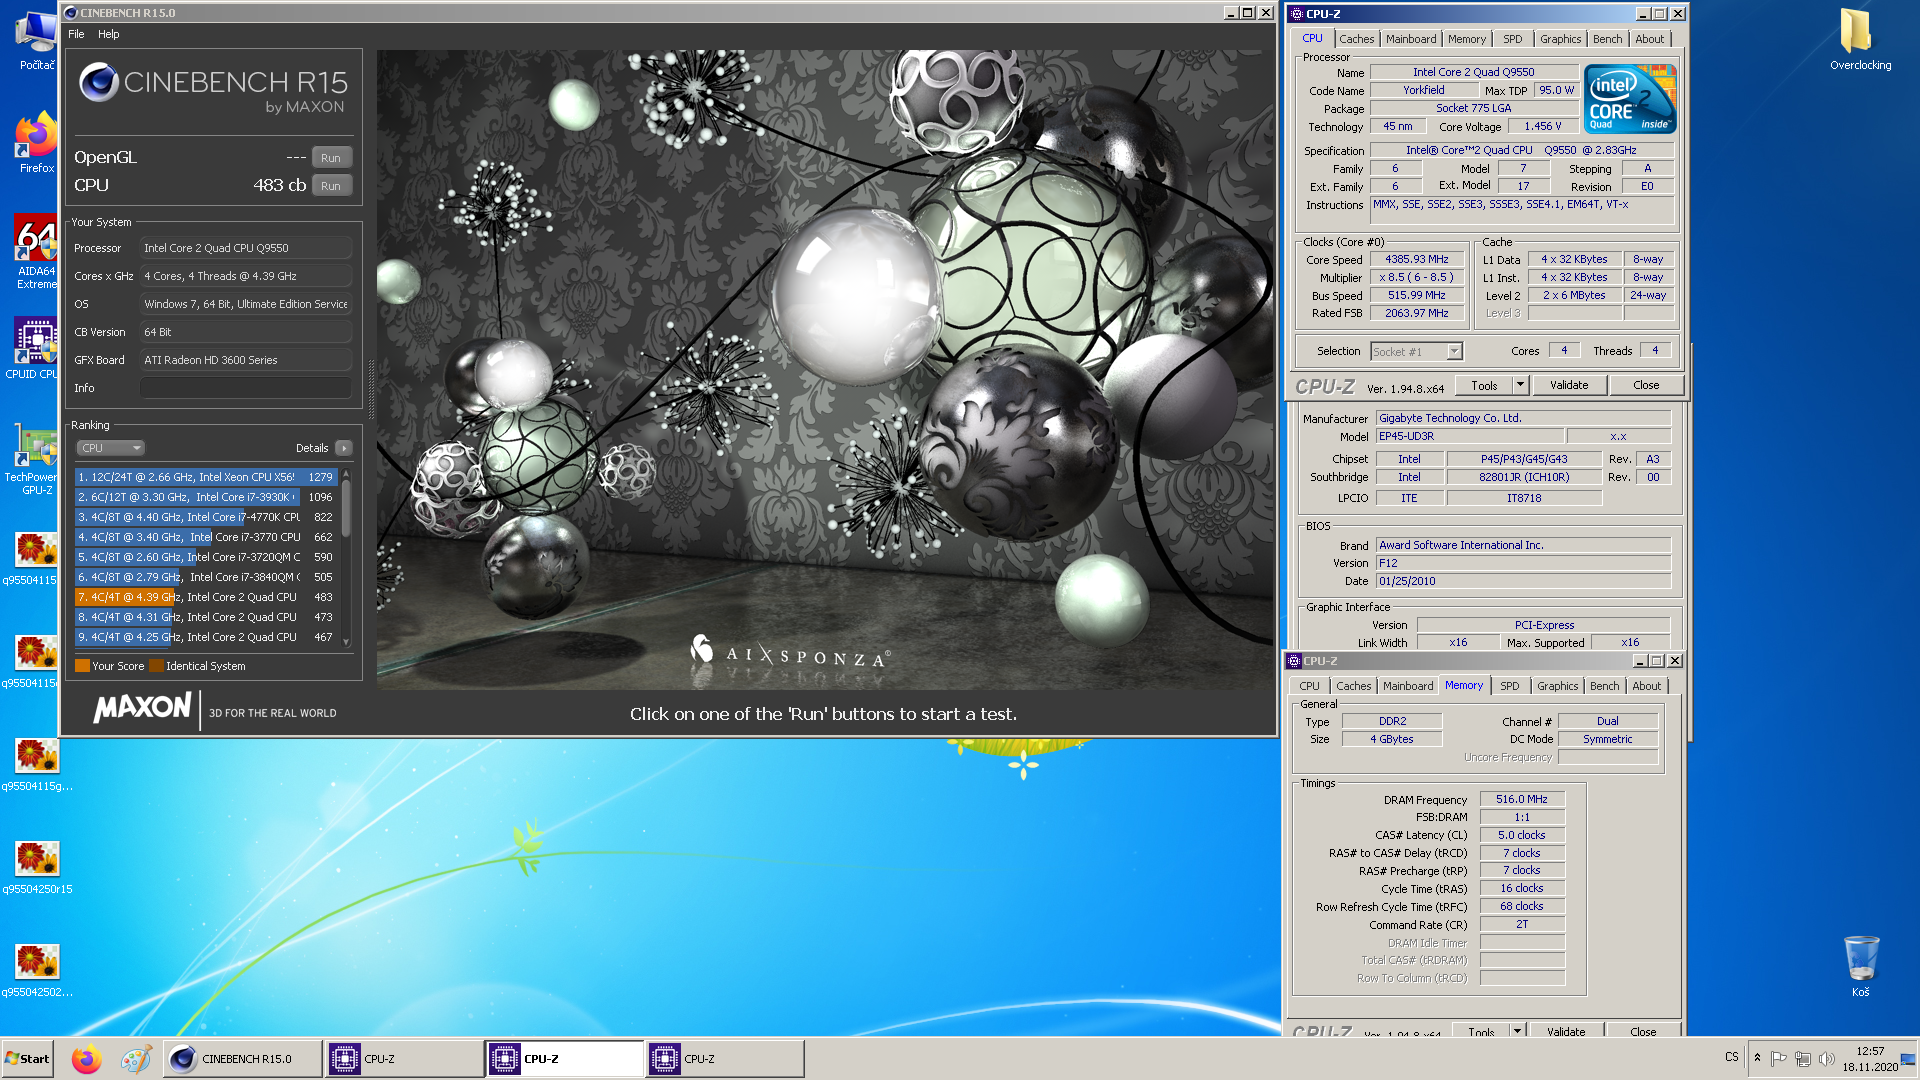Click the highlighted active CPU-Z taskbar button
Screen dimensions: 1920x1080
tap(565, 1059)
